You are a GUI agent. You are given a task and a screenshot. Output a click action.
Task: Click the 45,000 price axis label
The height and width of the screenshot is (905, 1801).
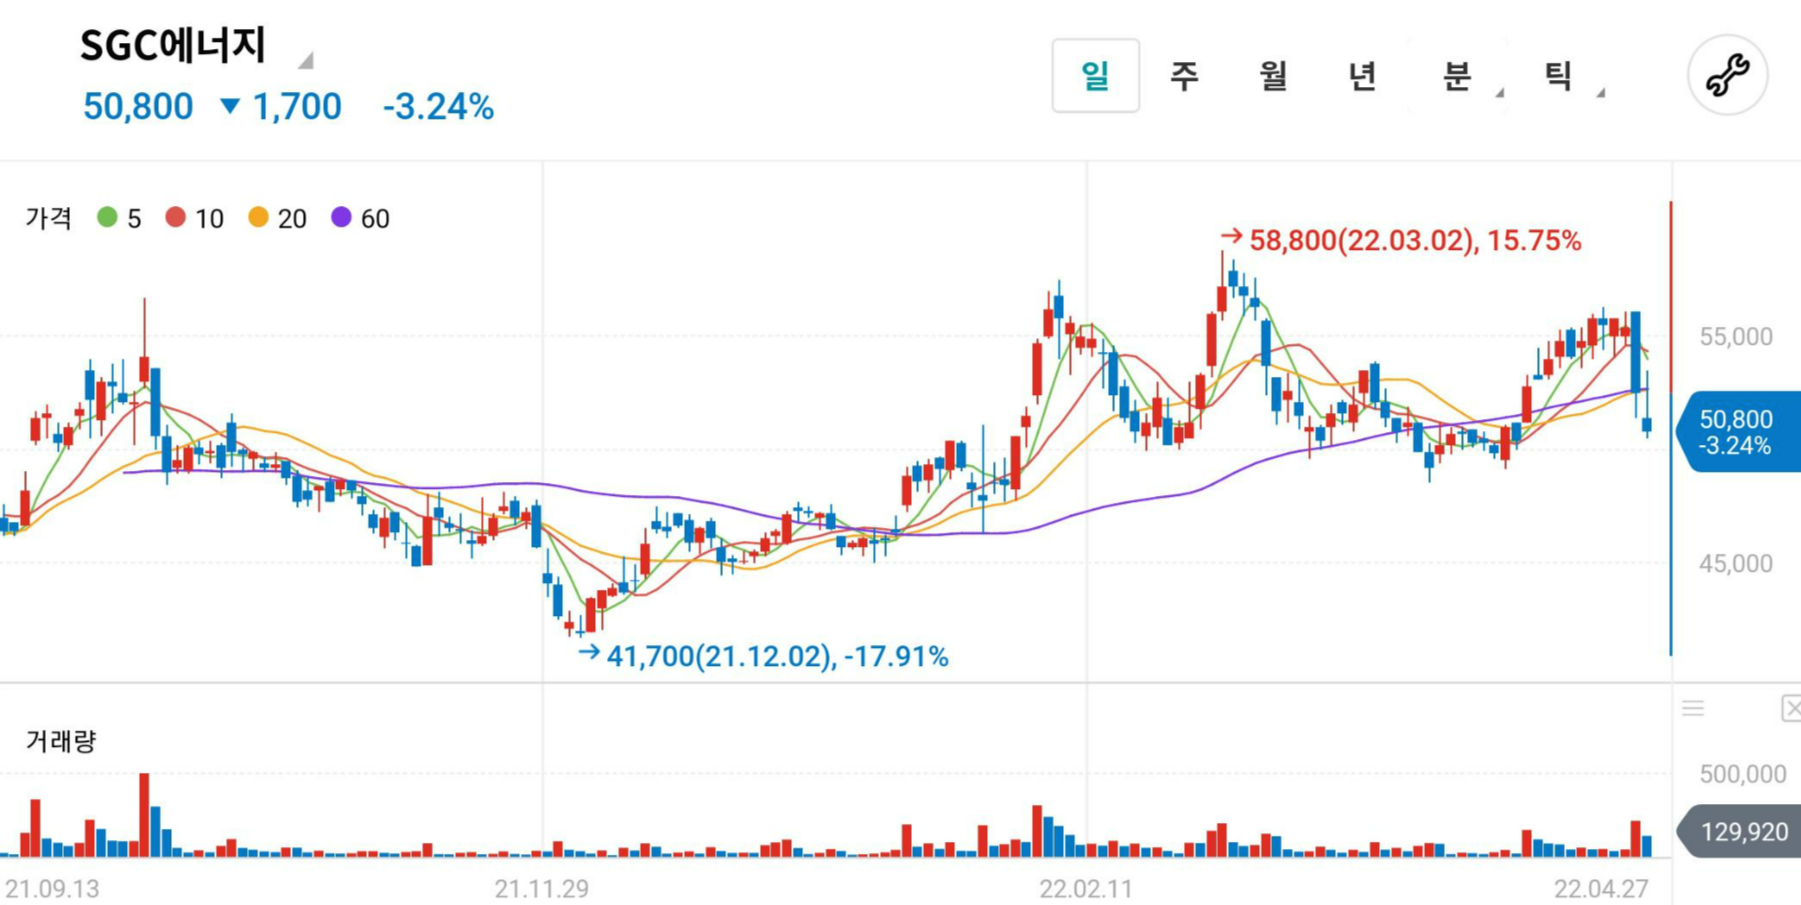1736,564
